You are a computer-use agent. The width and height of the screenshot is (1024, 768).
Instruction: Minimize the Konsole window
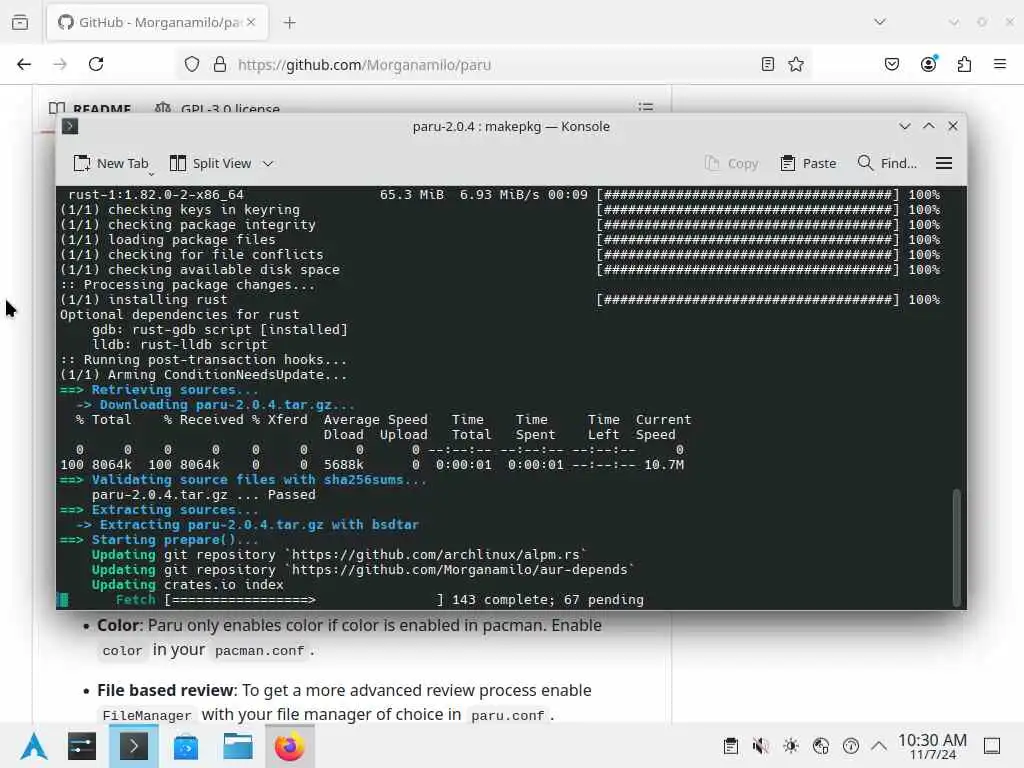click(904, 126)
